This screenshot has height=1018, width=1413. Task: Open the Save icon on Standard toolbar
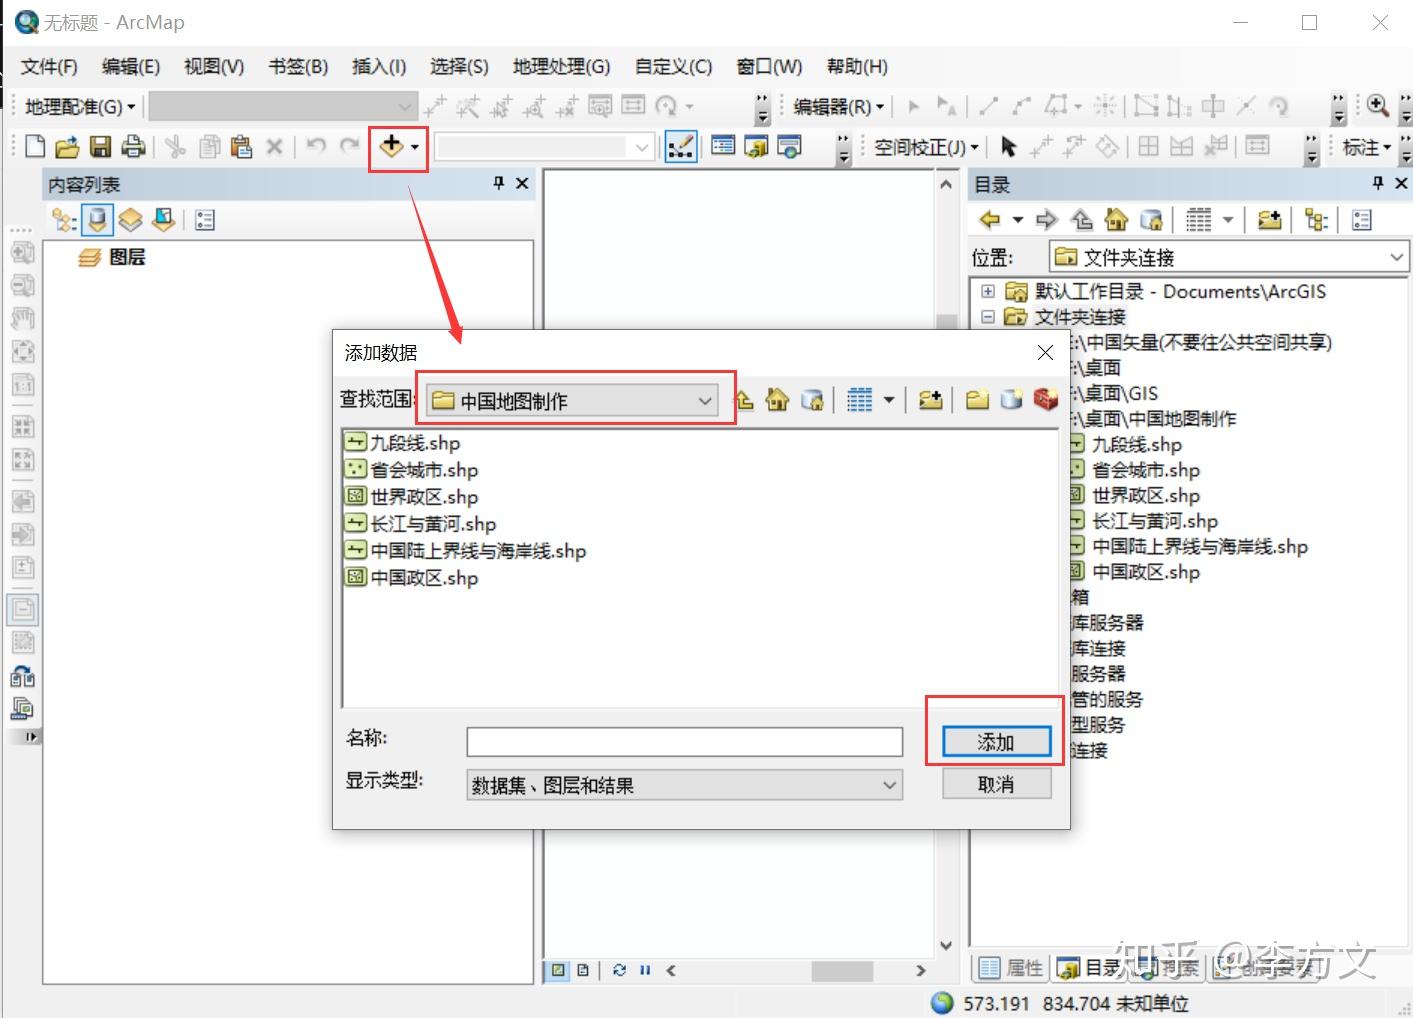100,146
